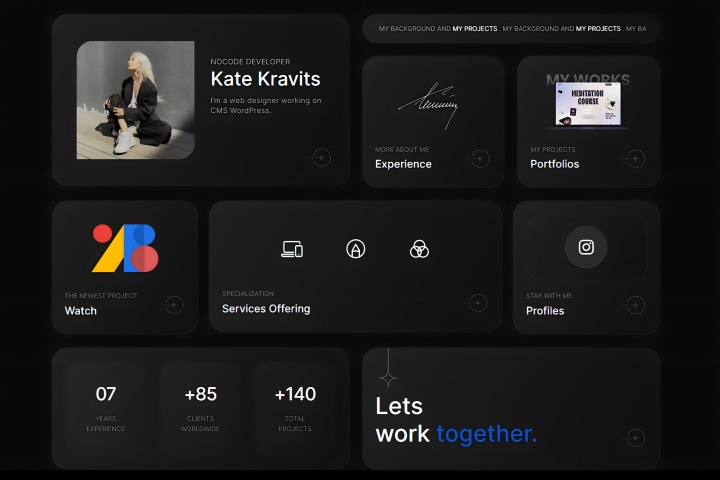Click the MY WORKS heading text

tap(588, 79)
